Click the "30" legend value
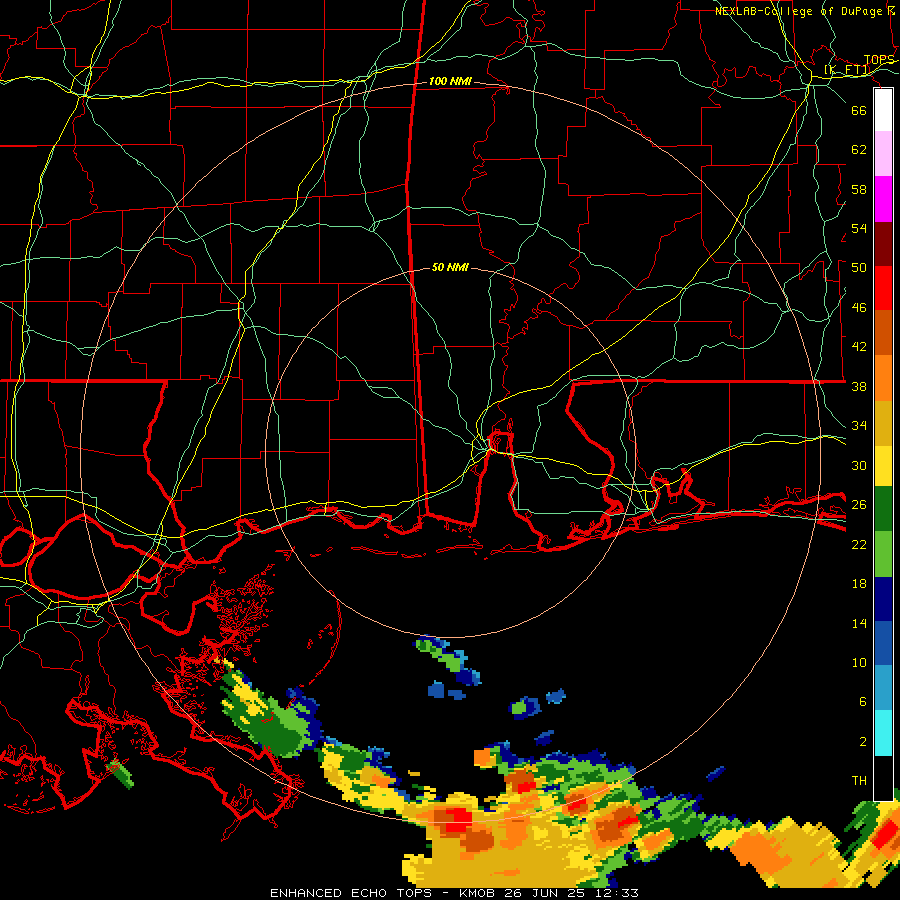The height and width of the screenshot is (900, 900). tap(859, 465)
